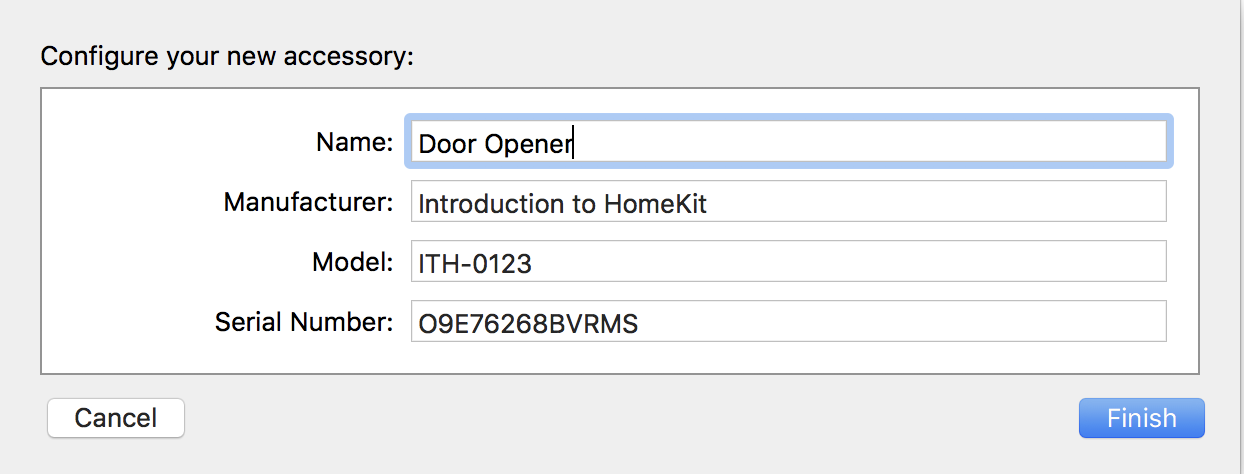
Task: Click the "O9E76268BVRMS" serial number text
Action: tap(527, 324)
